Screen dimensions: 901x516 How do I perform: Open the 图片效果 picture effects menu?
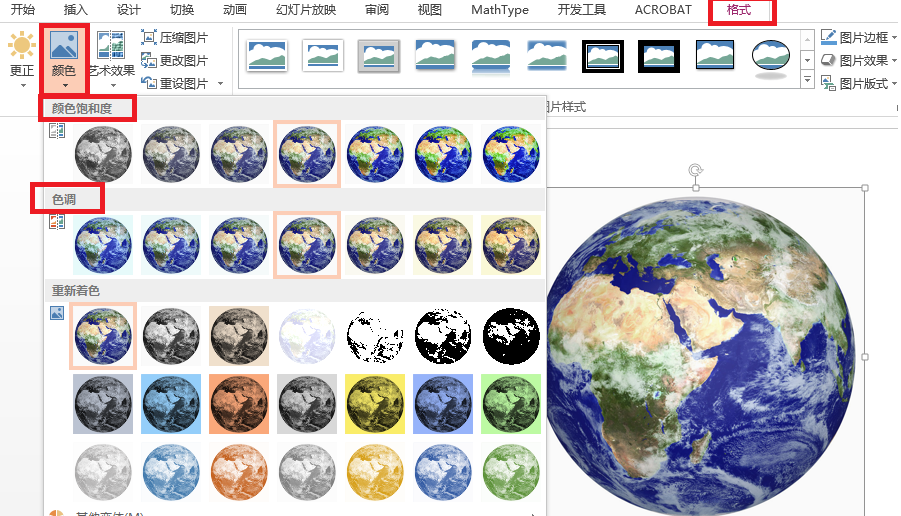[858, 61]
